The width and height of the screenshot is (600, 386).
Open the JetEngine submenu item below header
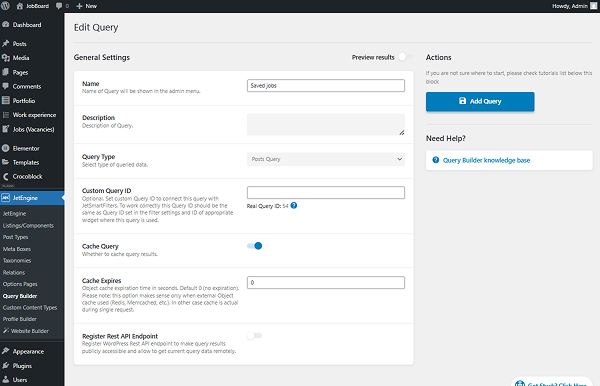tap(14, 213)
